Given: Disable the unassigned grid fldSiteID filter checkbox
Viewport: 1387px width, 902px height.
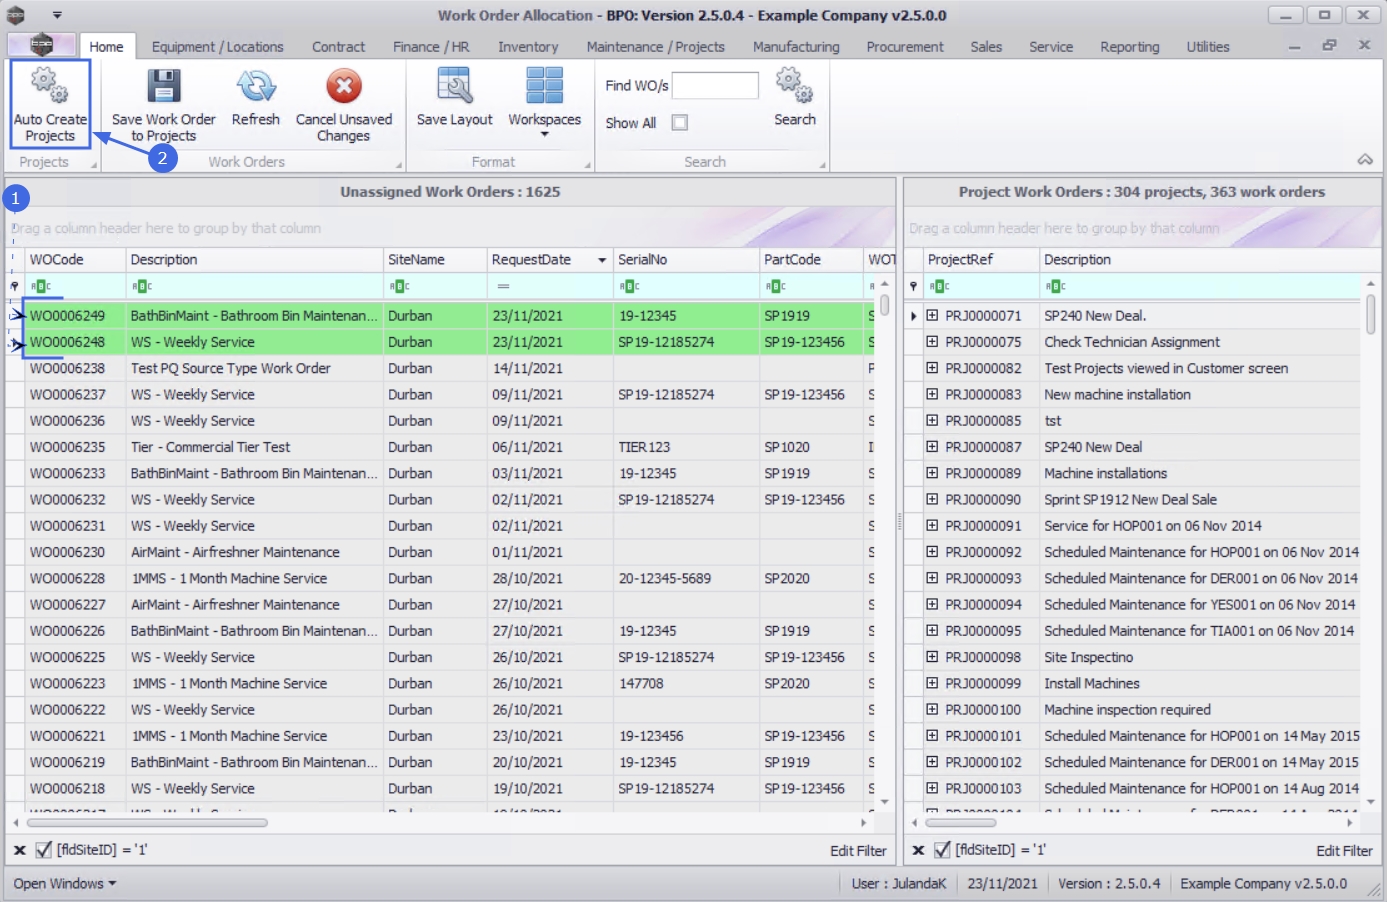Looking at the screenshot, I should tap(43, 850).
